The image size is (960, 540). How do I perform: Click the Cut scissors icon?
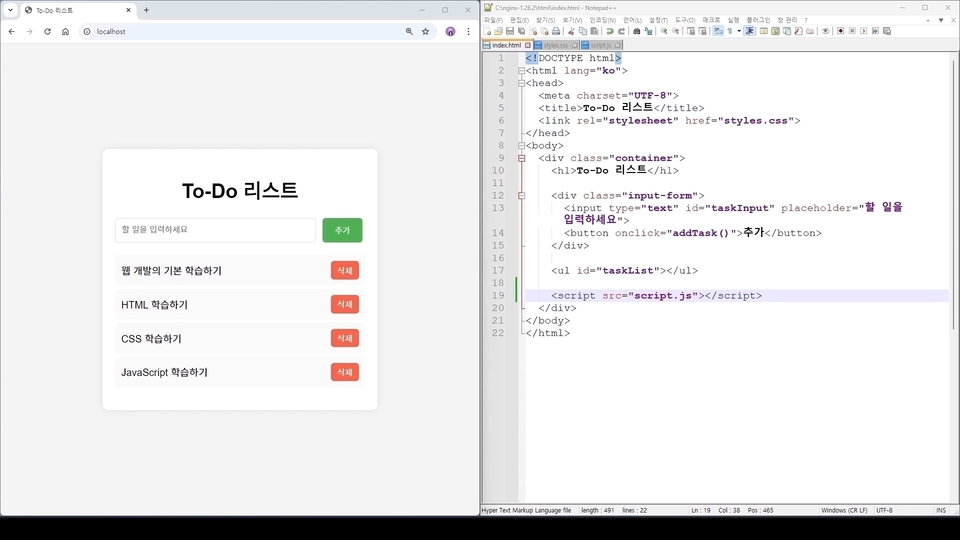571,31
